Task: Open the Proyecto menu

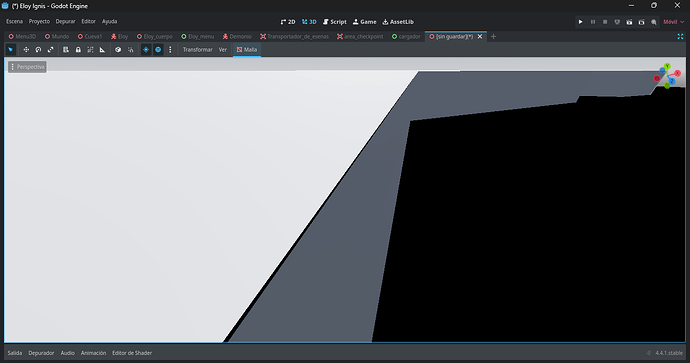Action: 39,22
